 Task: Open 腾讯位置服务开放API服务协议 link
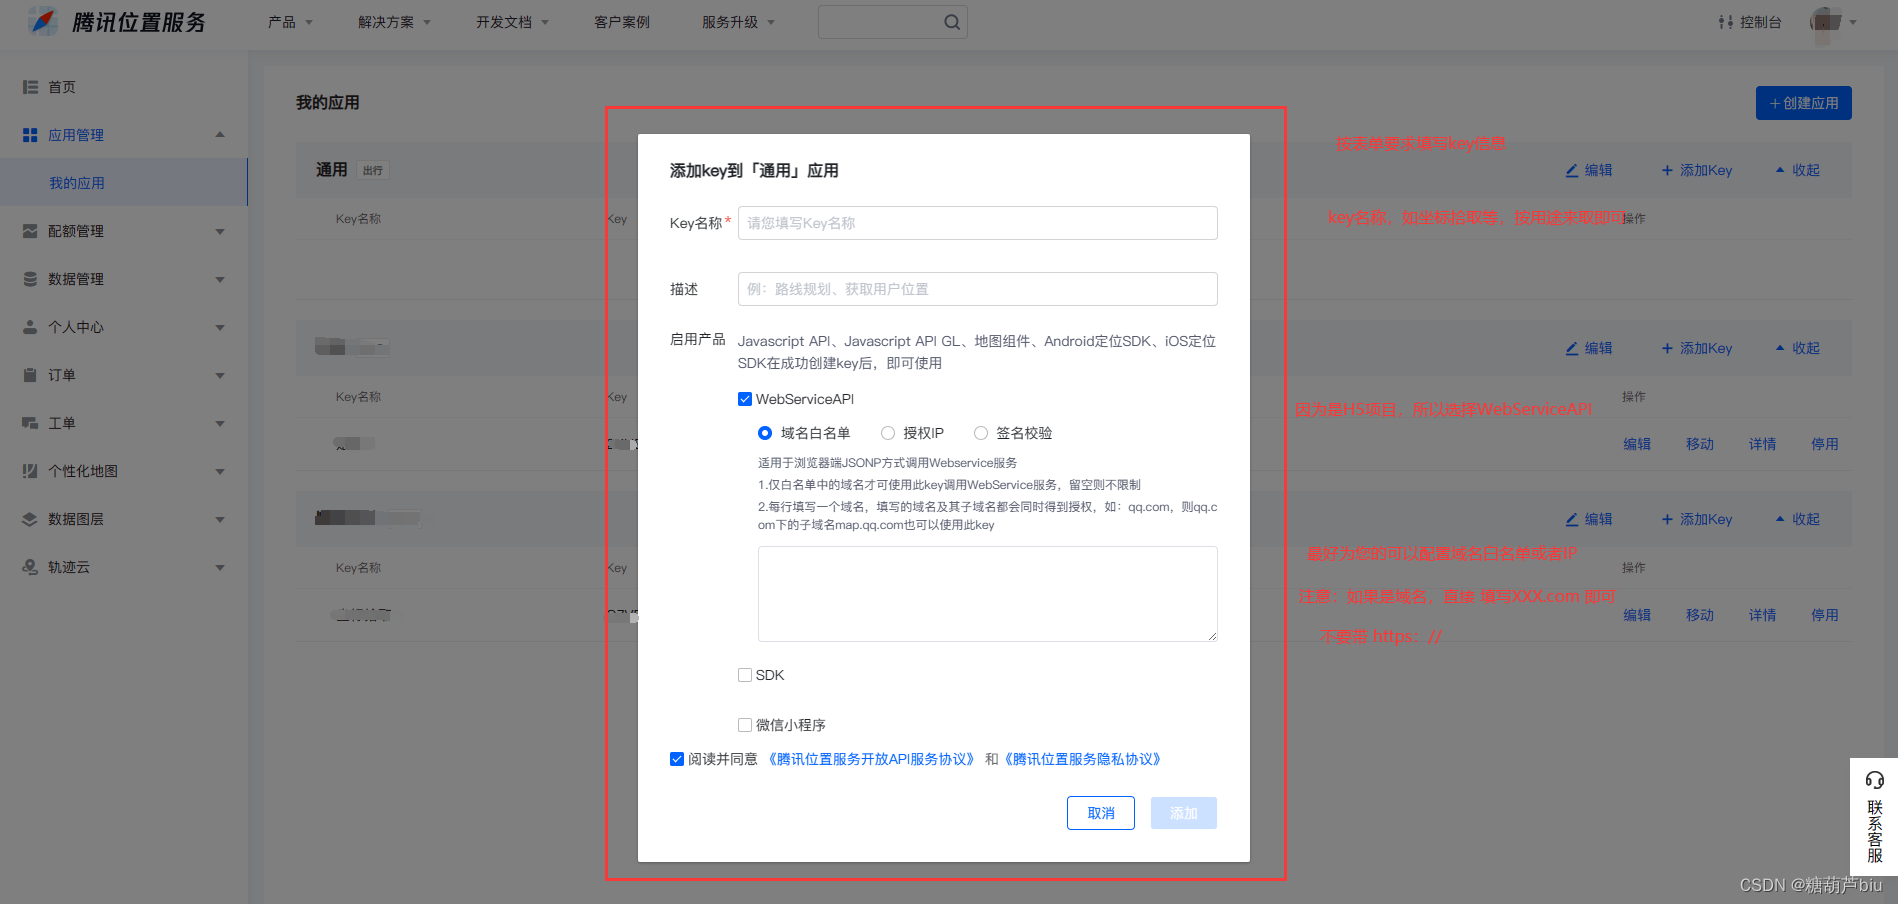871,759
